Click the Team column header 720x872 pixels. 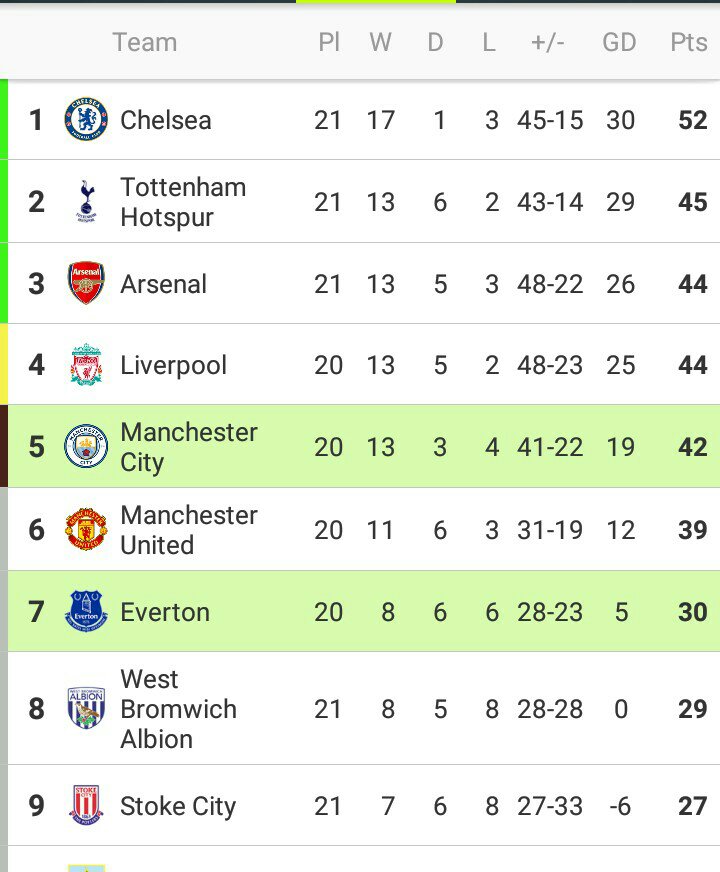coord(144,42)
